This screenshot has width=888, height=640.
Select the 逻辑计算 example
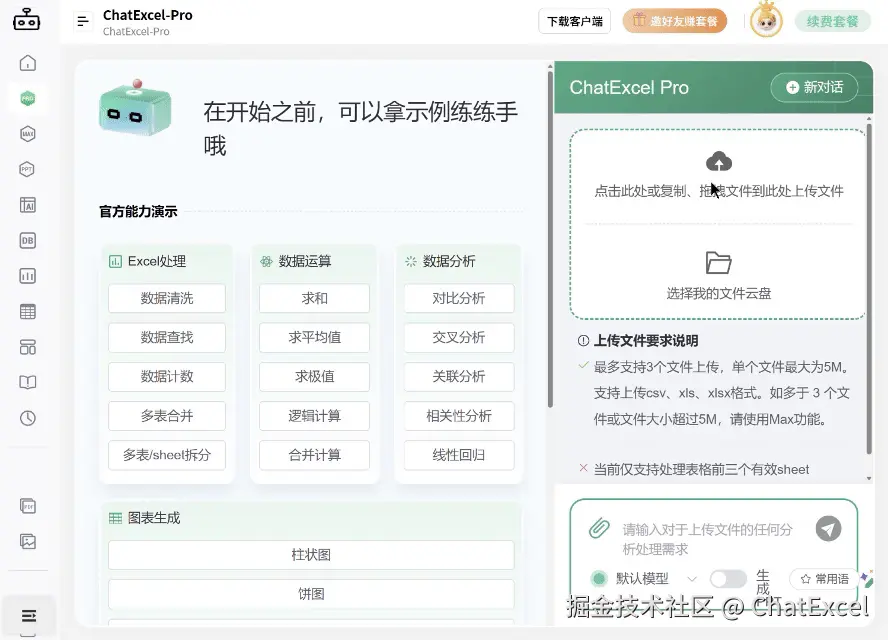pyautogui.click(x=314, y=416)
